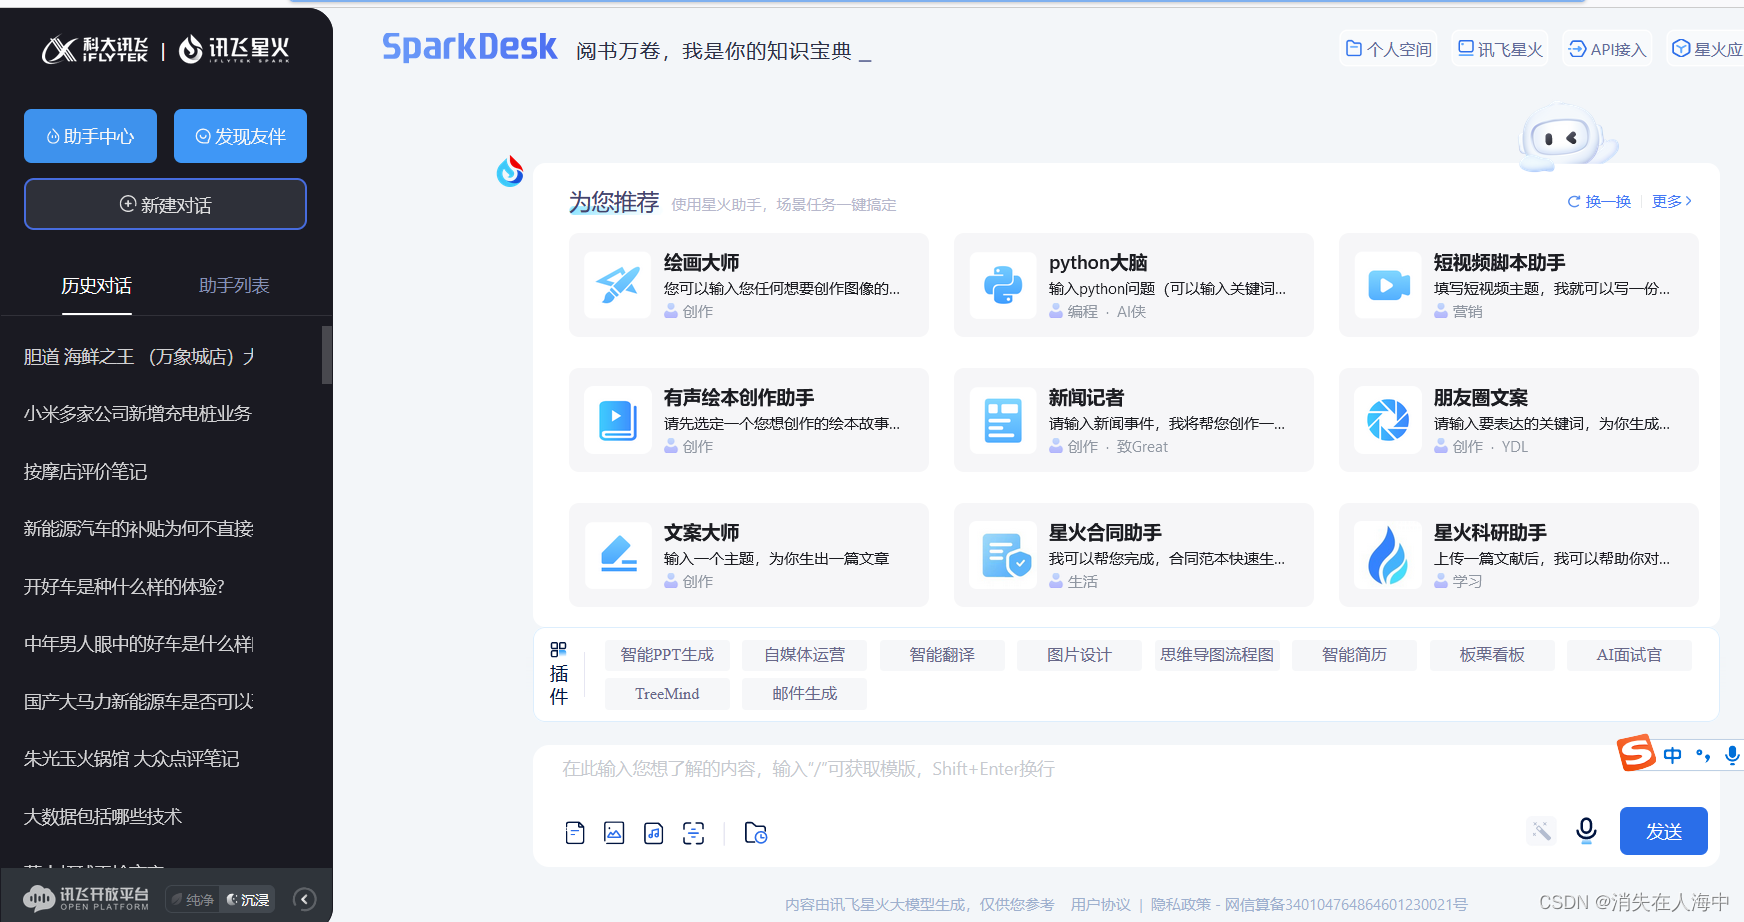The height and width of the screenshot is (922, 1744).
Task: Open the 星火科研助手 flame icon
Action: [1388, 555]
